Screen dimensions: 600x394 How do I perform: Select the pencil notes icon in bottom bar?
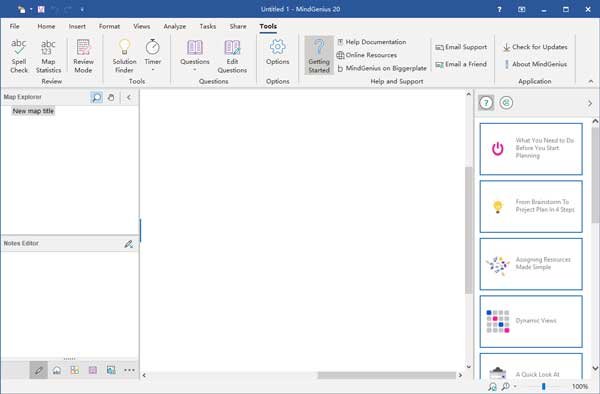point(39,370)
